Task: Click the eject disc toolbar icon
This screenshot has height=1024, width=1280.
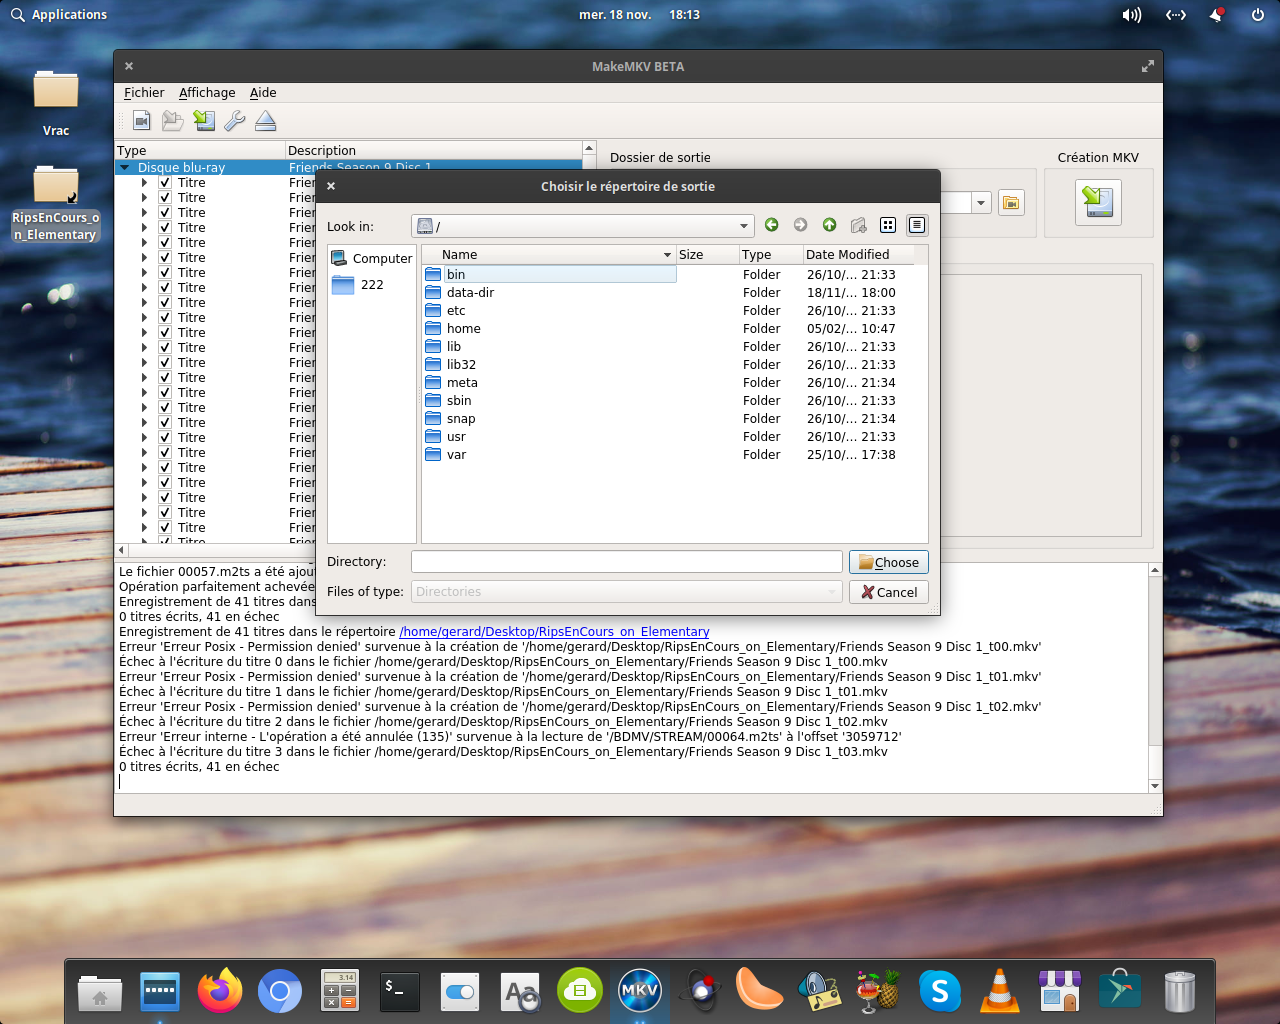Action: [265, 121]
